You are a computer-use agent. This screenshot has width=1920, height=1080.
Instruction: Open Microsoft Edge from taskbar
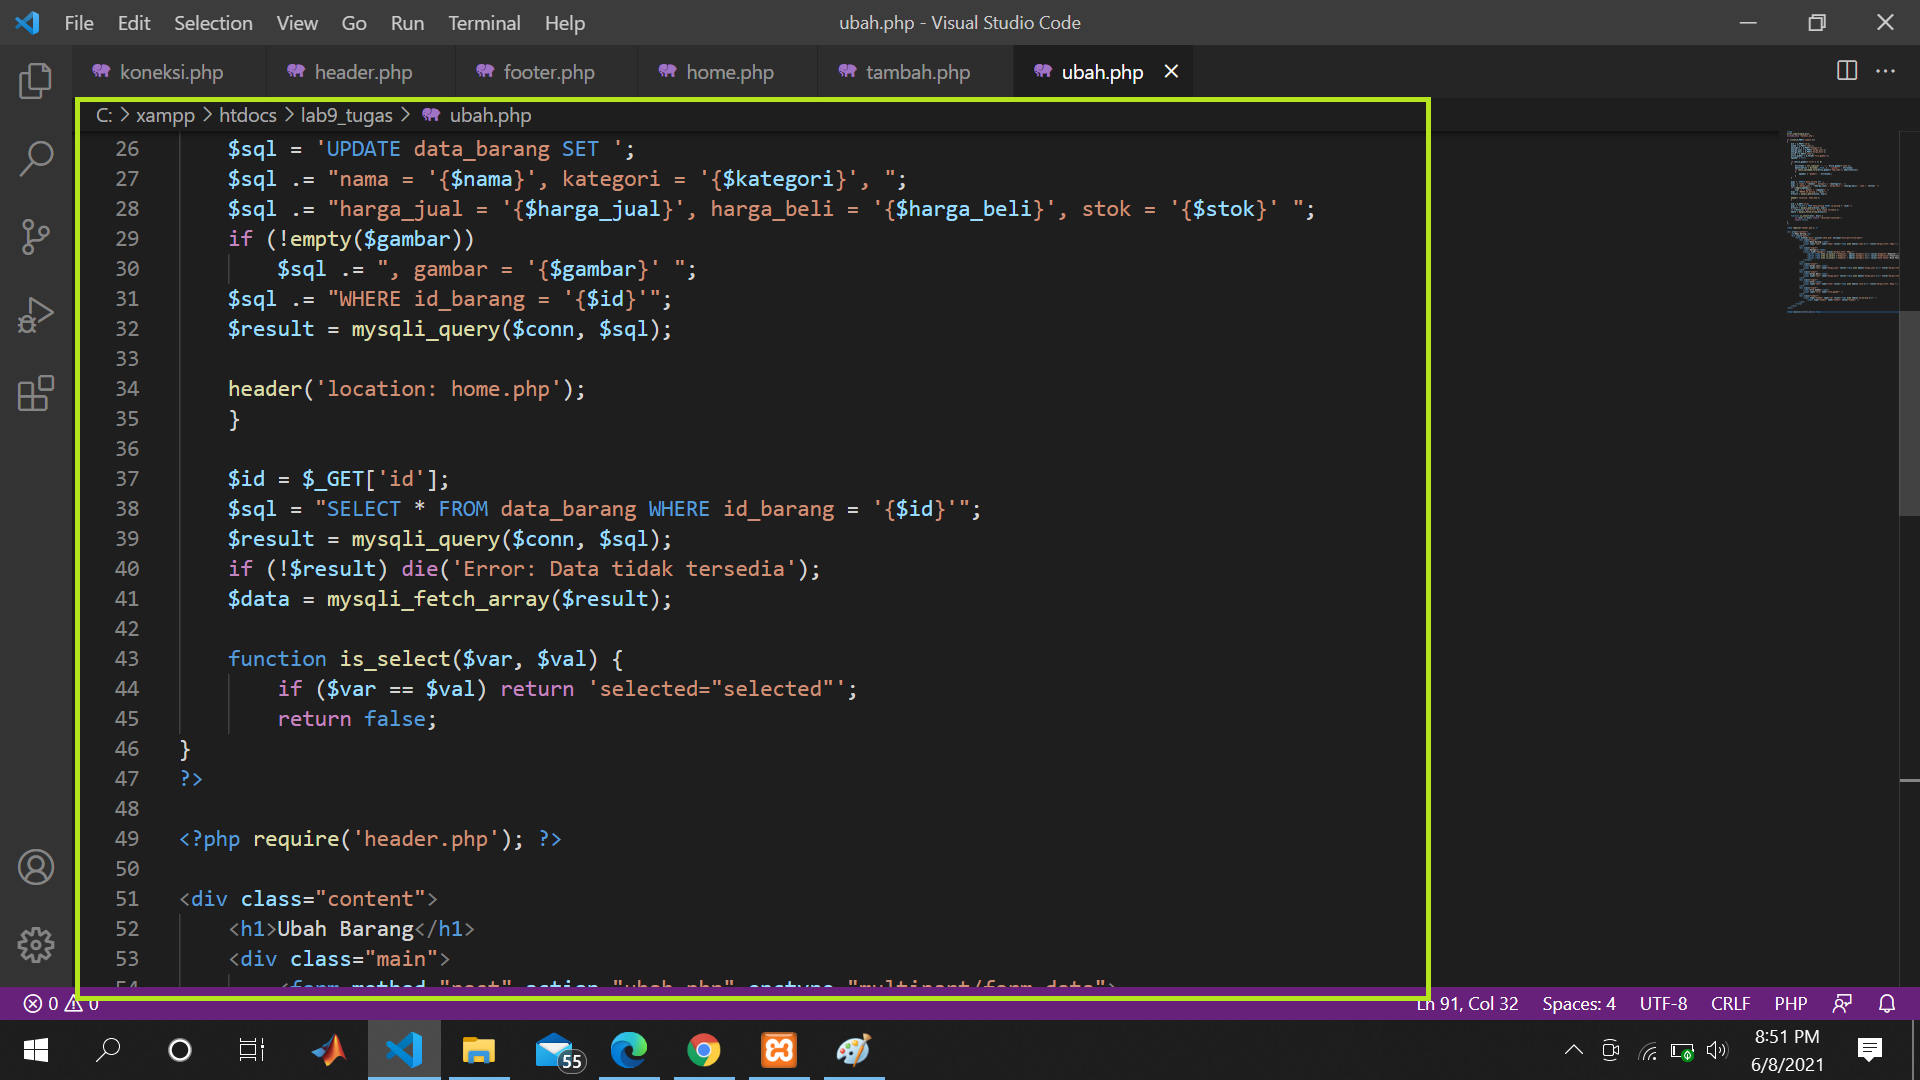coord(629,1050)
